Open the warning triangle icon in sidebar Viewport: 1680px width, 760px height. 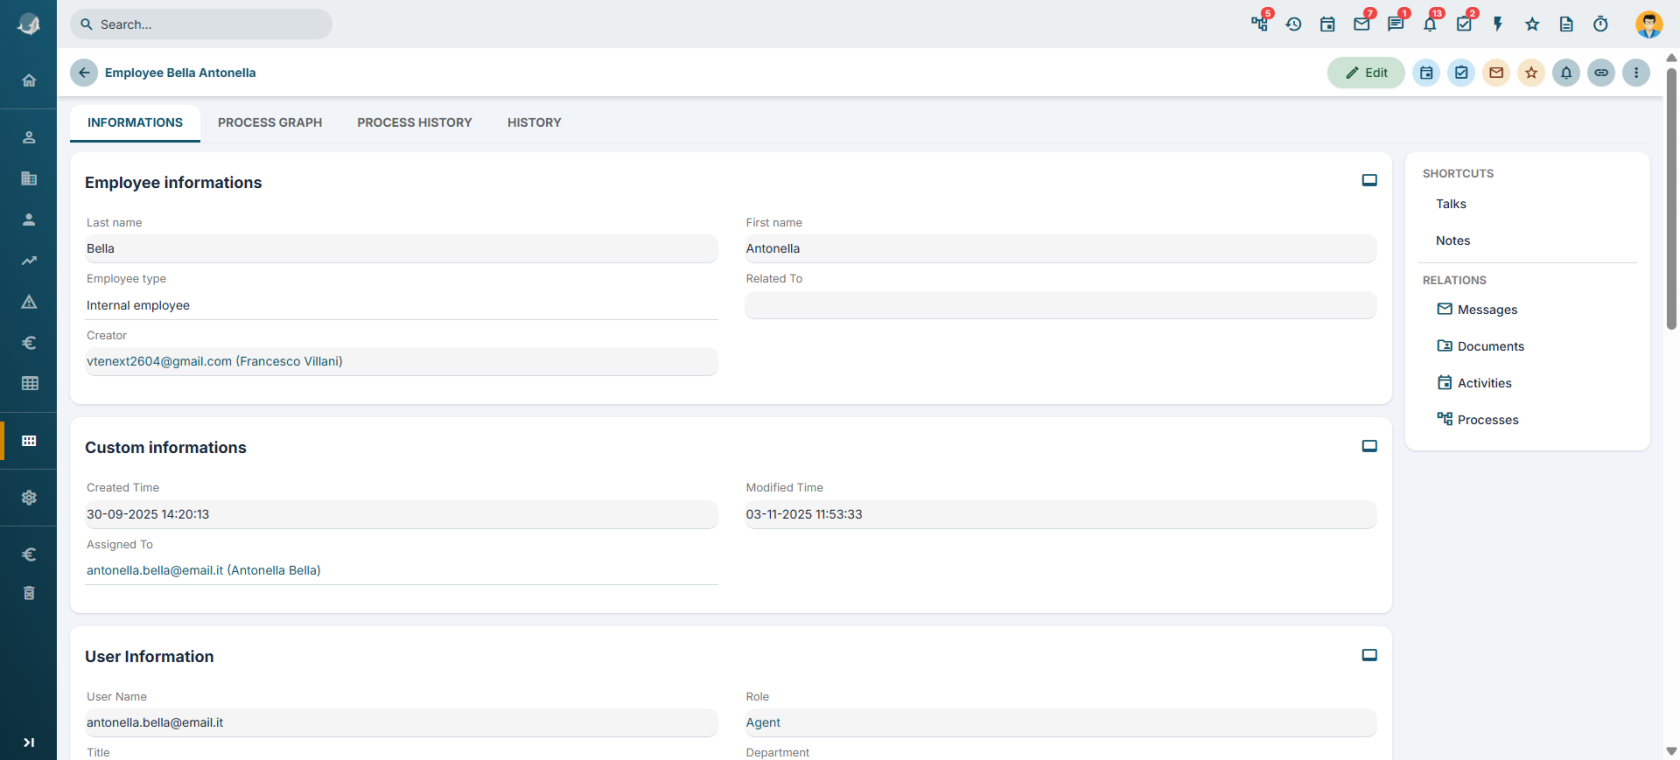[29, 301]
